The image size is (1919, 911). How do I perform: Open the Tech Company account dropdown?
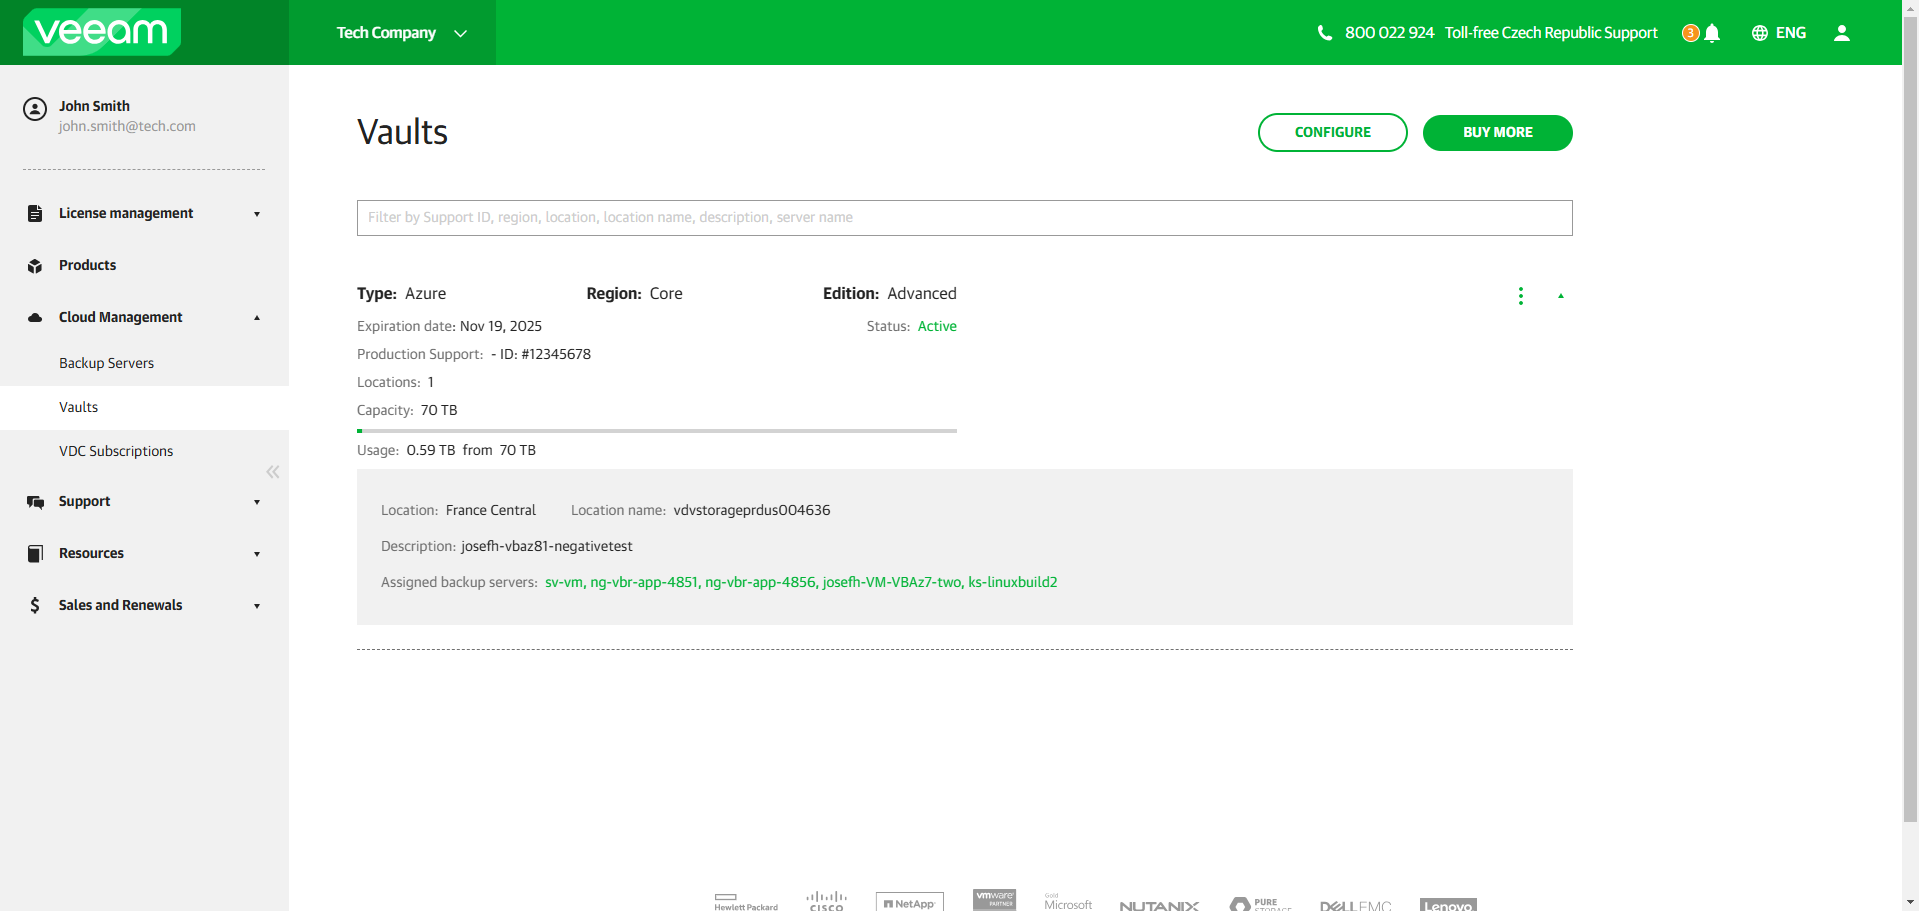(402, 33)
